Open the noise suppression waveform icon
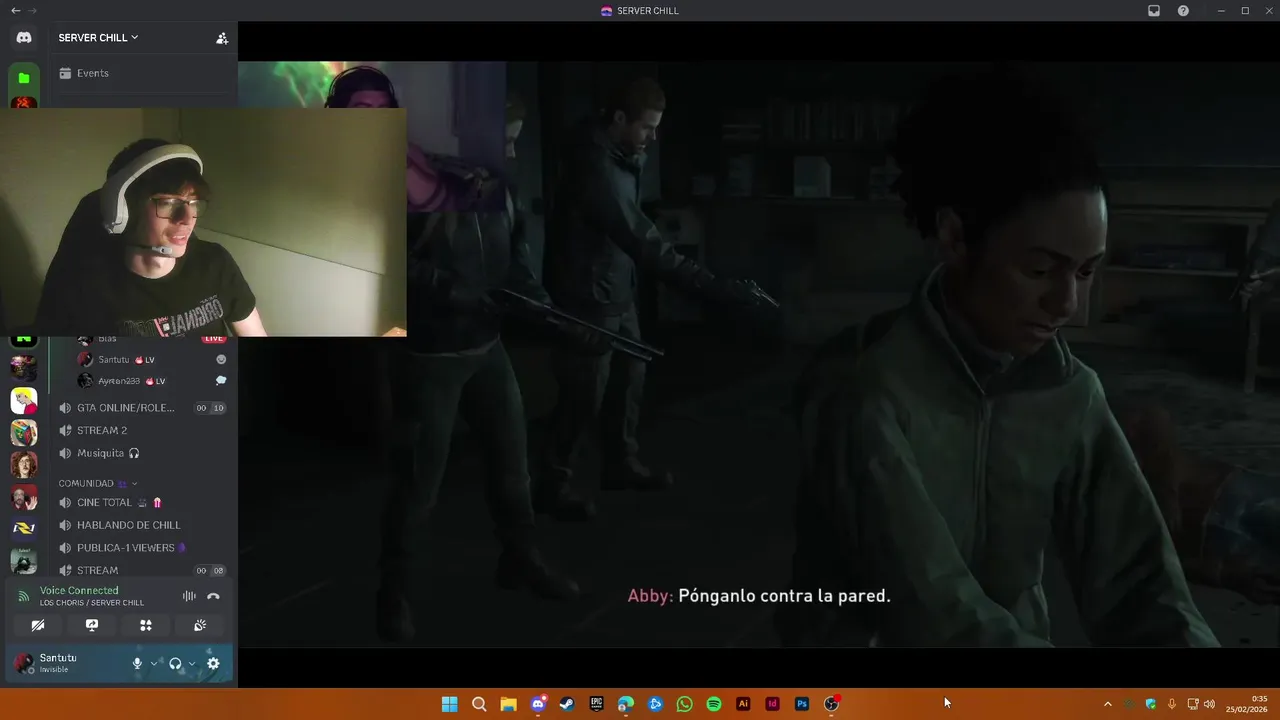1280x720 pixels. coord(189,596)
